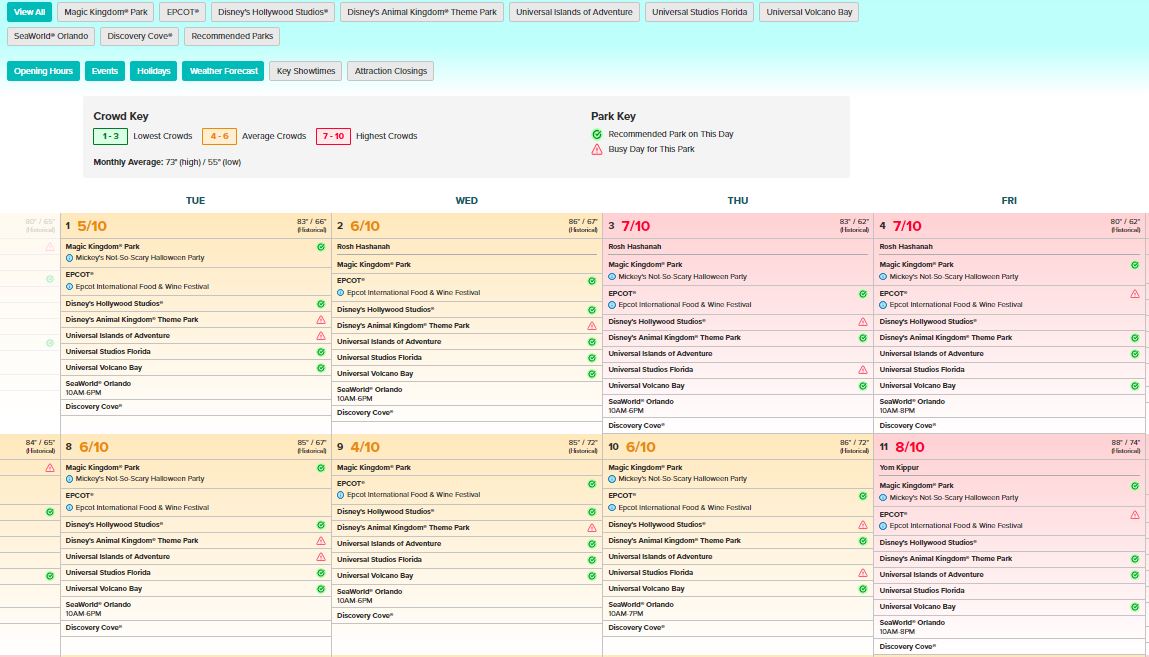Toggle the Opening Hours filter
Viewport: 1149px width, 657px height.
[43, 71]
